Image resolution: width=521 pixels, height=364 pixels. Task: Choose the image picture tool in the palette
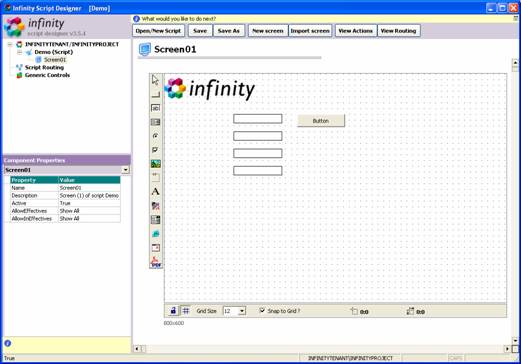tap(155, 164)
